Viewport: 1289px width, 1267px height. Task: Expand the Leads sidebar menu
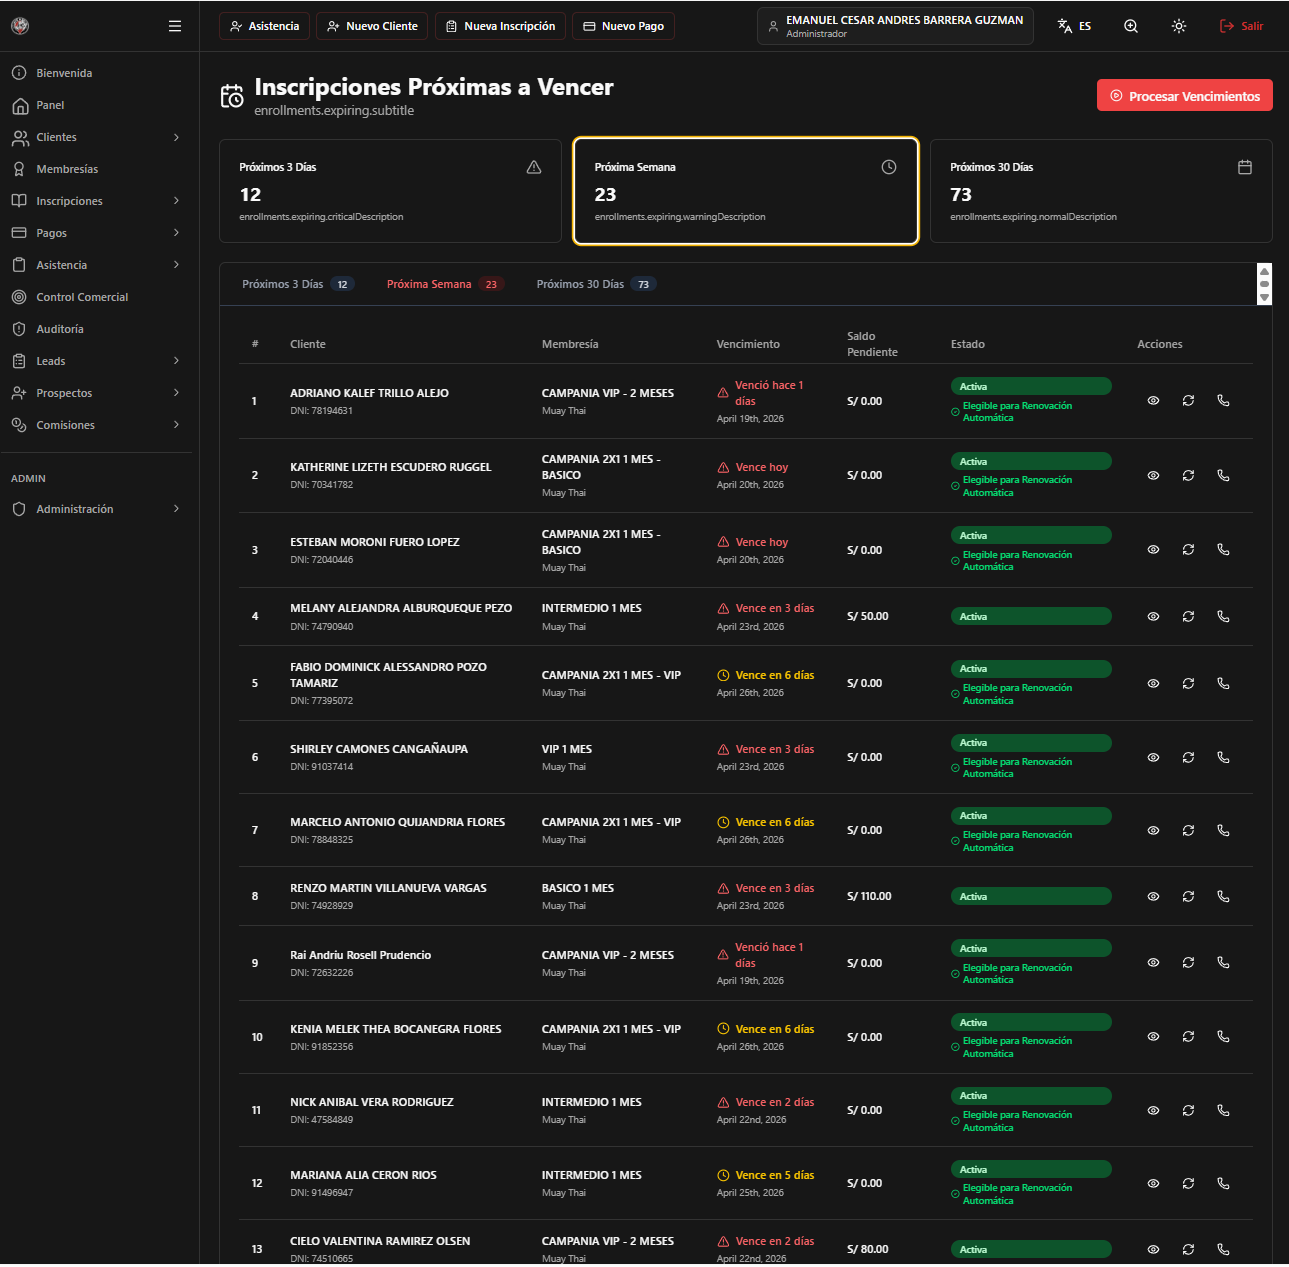point(96,361)
